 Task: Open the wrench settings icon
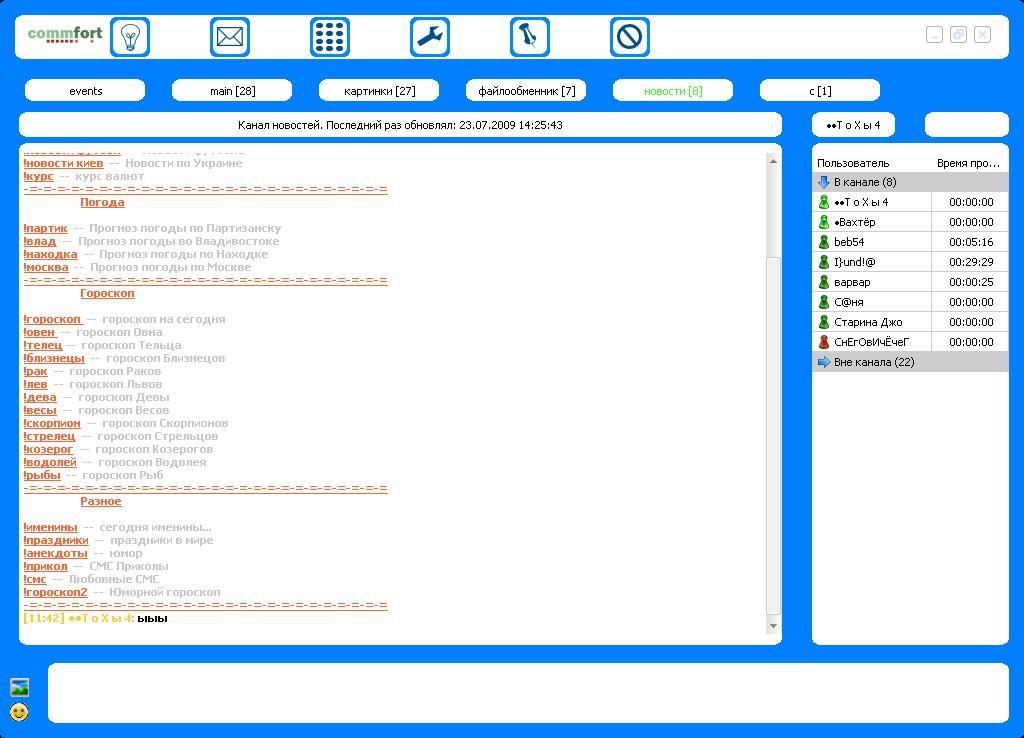coord(430,38)
